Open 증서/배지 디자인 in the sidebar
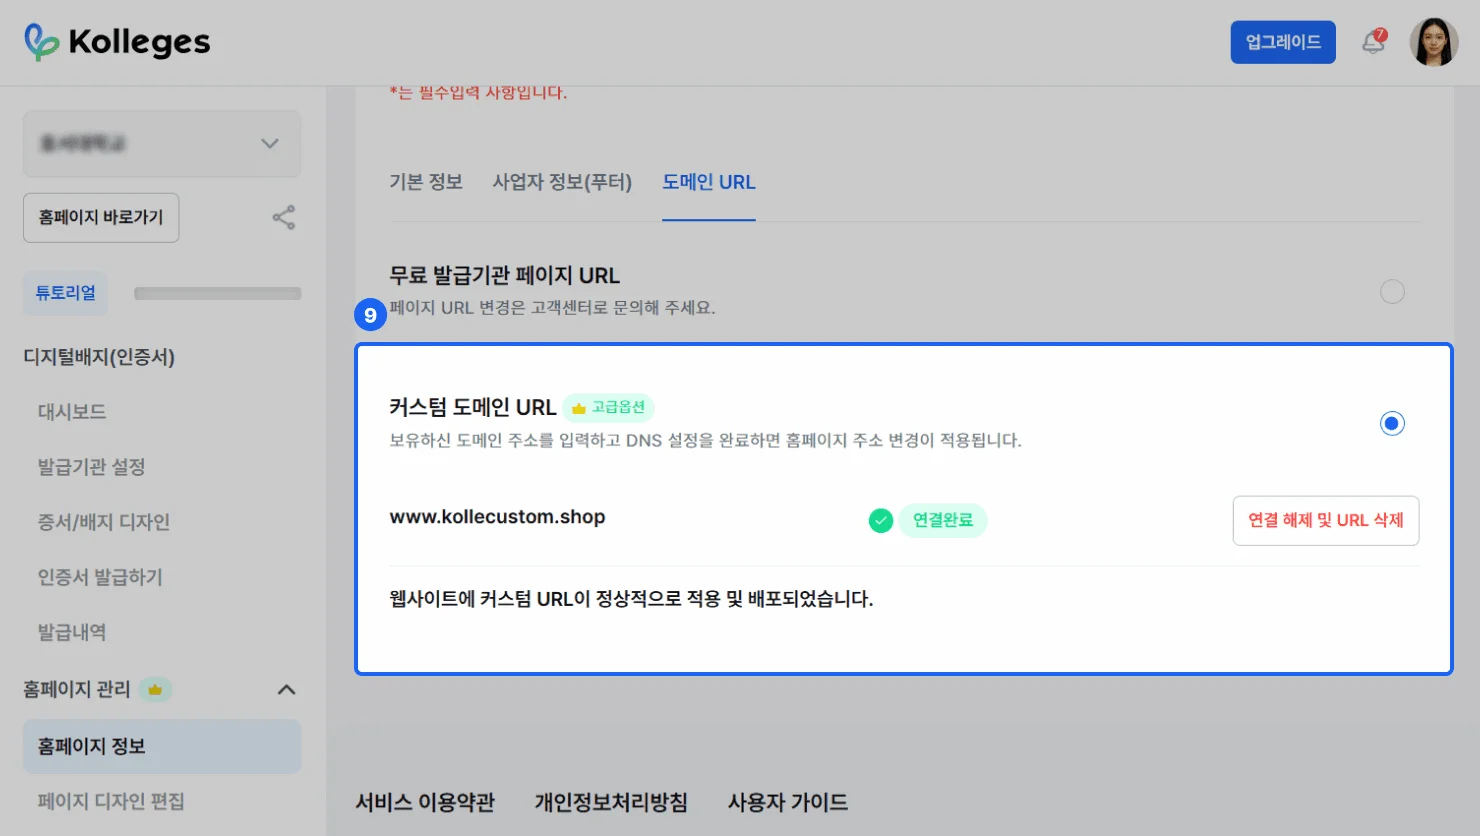Screen dimensions: 1480x836 [x=104, y=522]
